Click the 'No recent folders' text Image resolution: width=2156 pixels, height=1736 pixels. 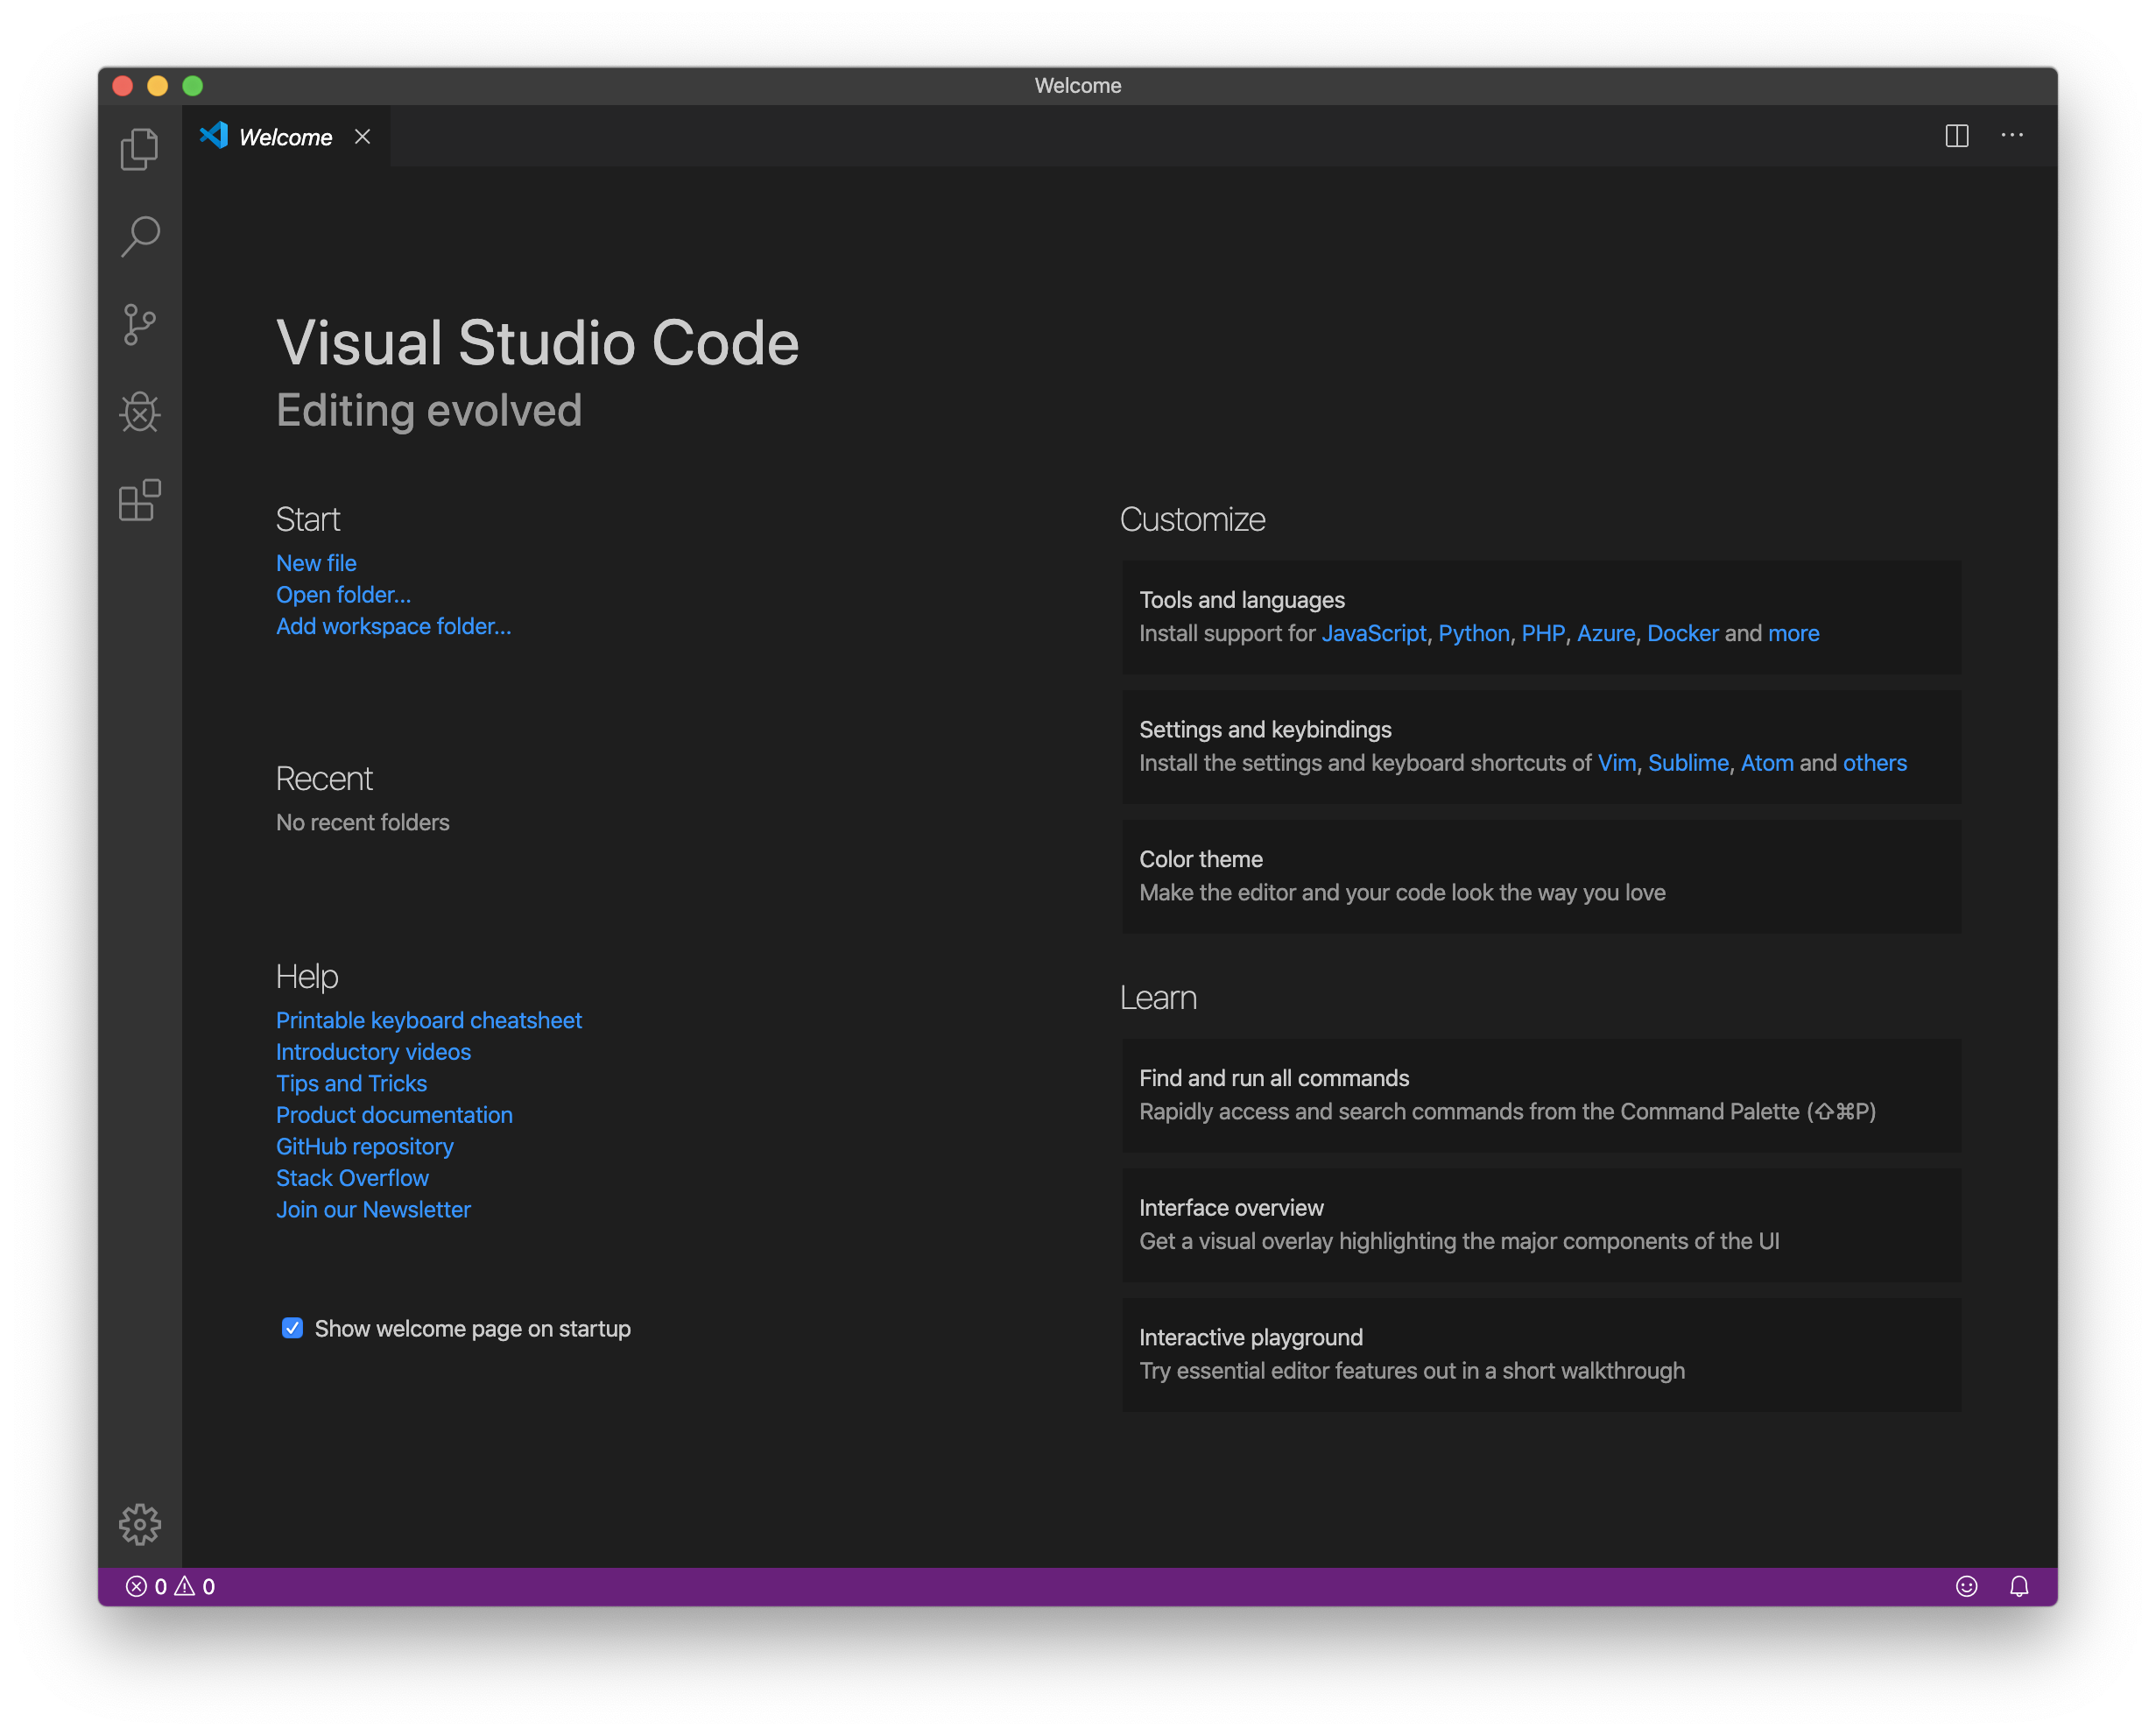pyautogui.click(x=363, y=822)
